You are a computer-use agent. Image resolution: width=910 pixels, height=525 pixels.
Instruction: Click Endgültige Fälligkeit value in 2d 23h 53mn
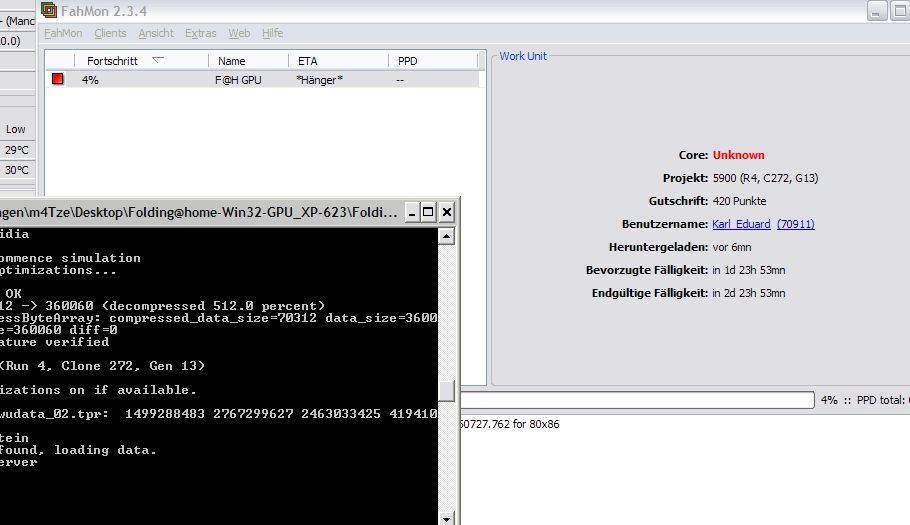click(x=749, y=293)
